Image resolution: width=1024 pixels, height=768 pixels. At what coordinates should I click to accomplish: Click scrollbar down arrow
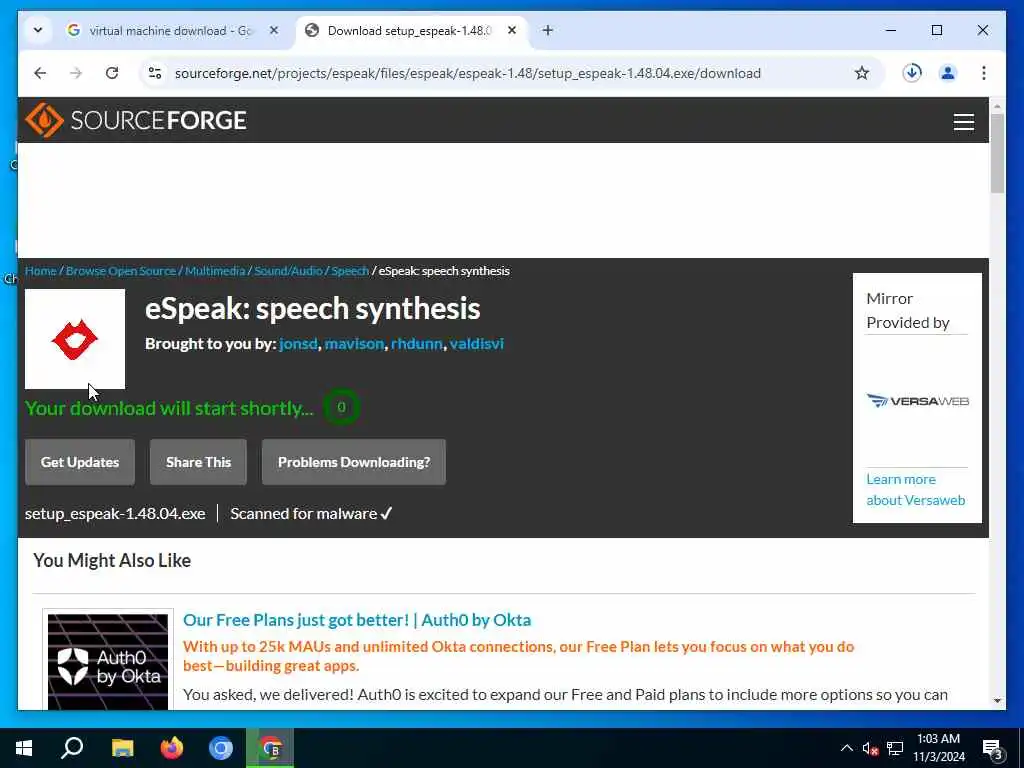[997, 701]
